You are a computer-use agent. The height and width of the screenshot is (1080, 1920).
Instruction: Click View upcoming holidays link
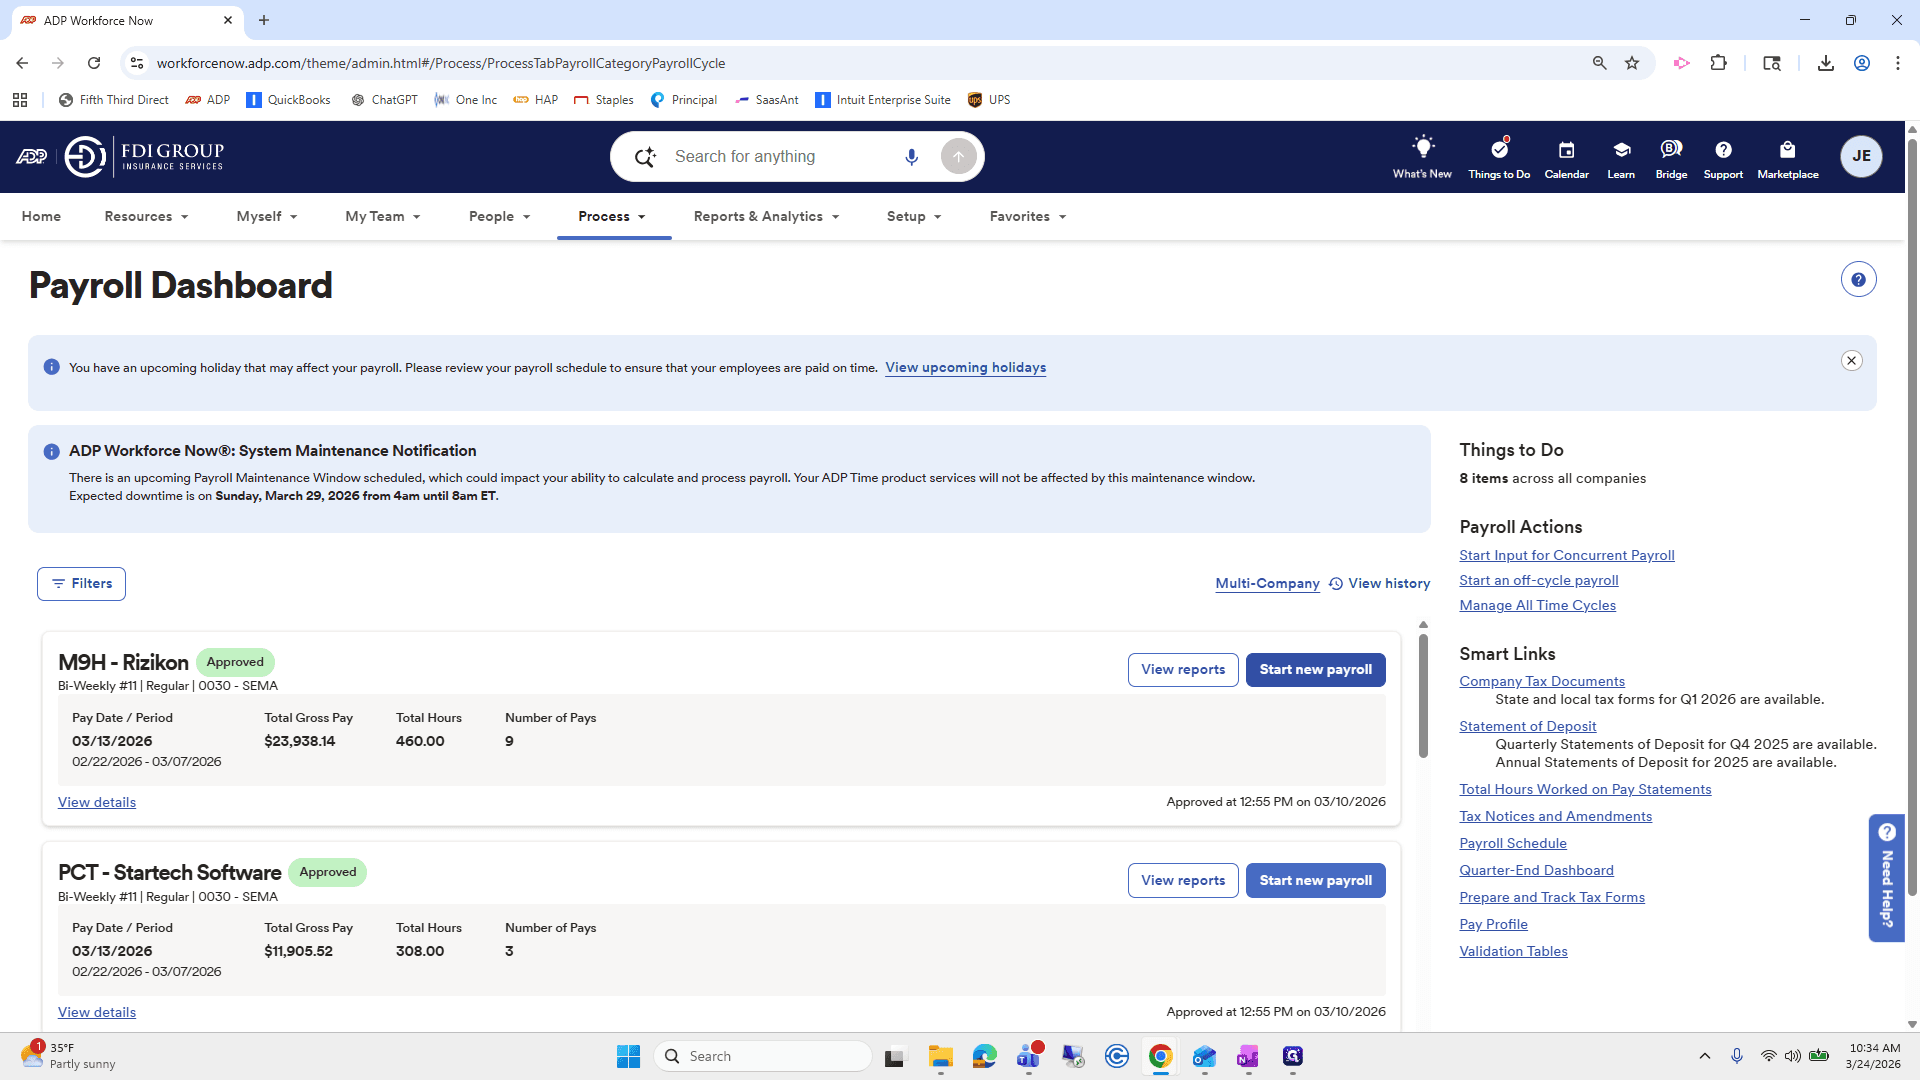click(965, 368)
